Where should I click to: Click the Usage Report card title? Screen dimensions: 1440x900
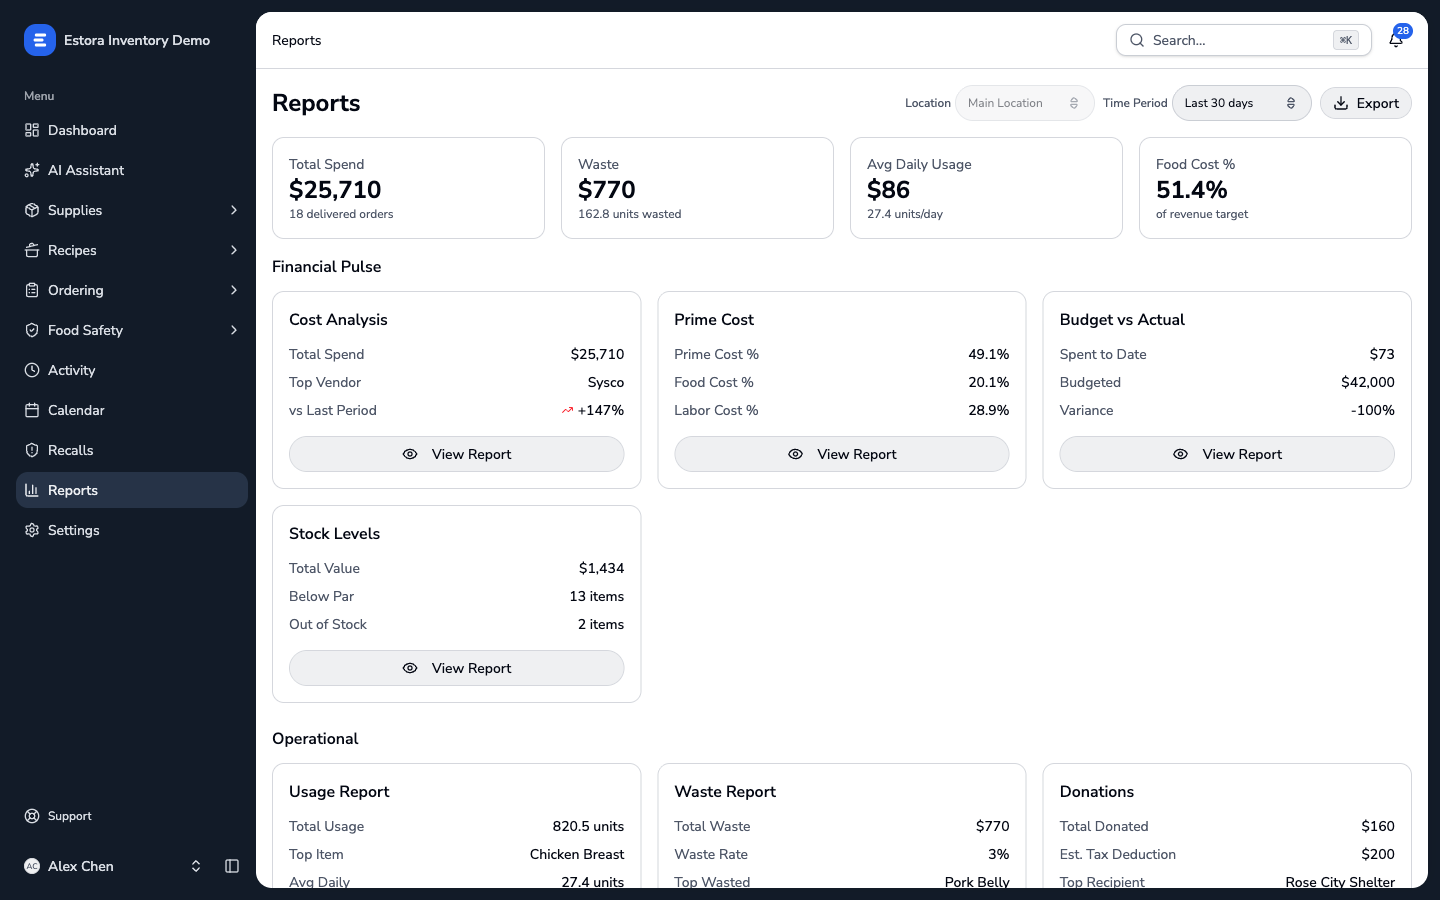click(339, 791)
